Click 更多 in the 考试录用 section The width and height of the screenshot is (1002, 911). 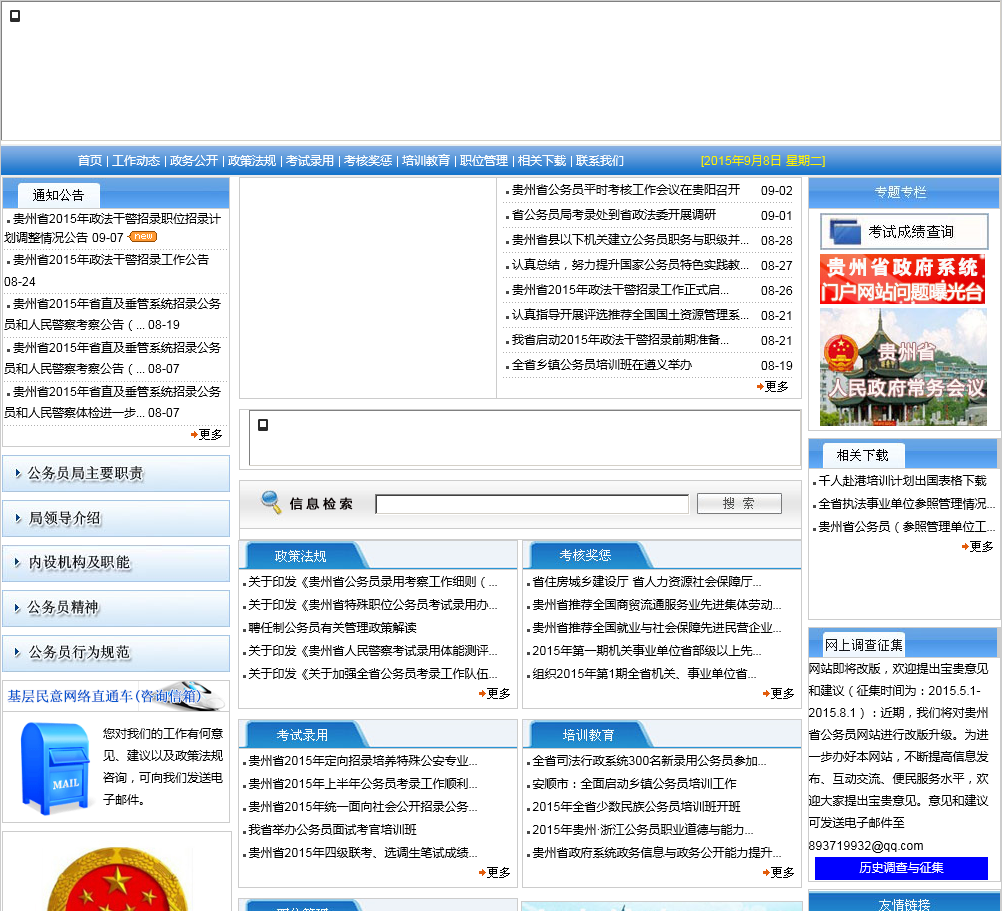tap(495, 872)
